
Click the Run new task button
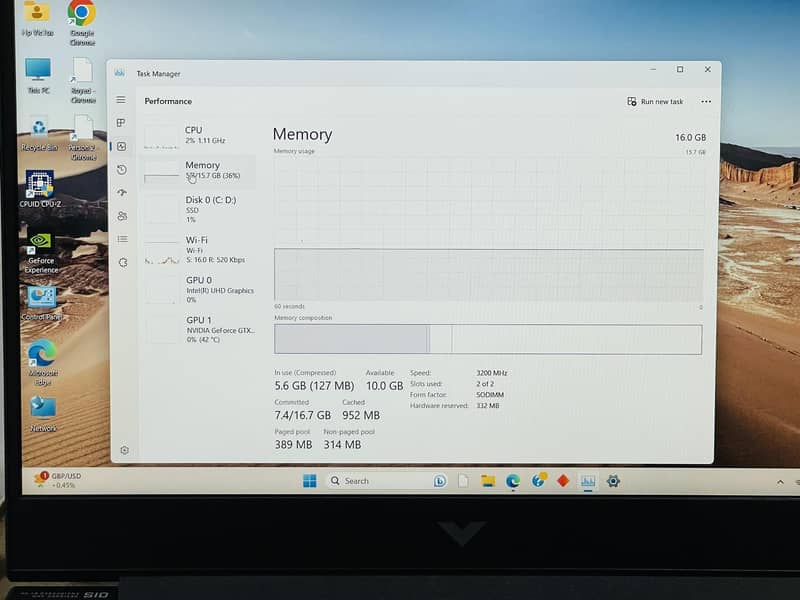click(x=655, y=102)
